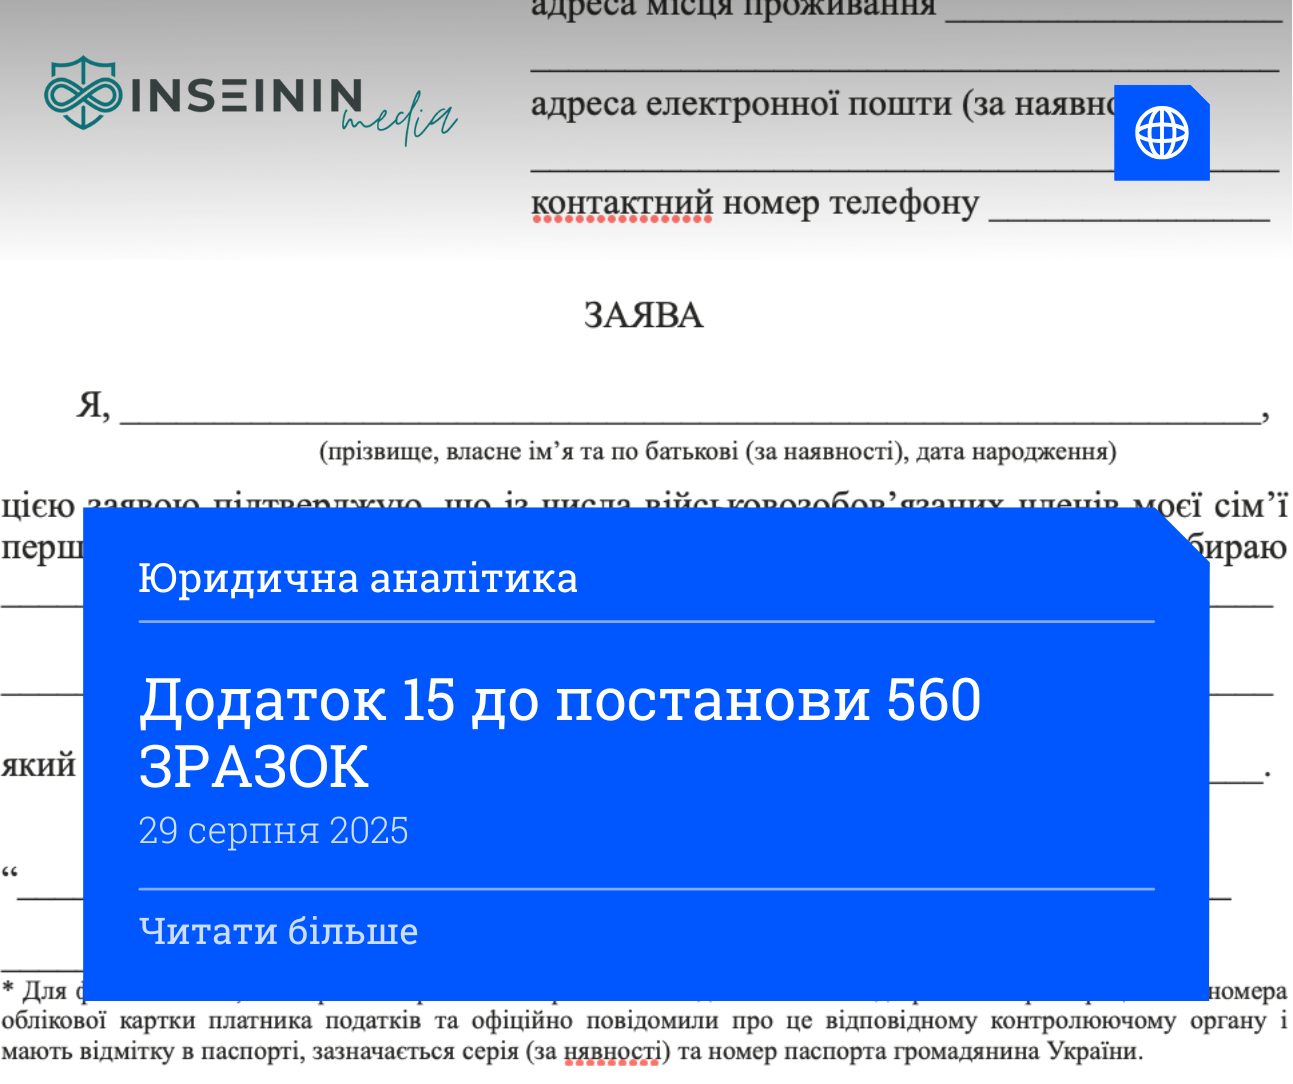1293x1084 pixels.
Task: Click the date '29 серпня 2025'
Action: point(273,830)
